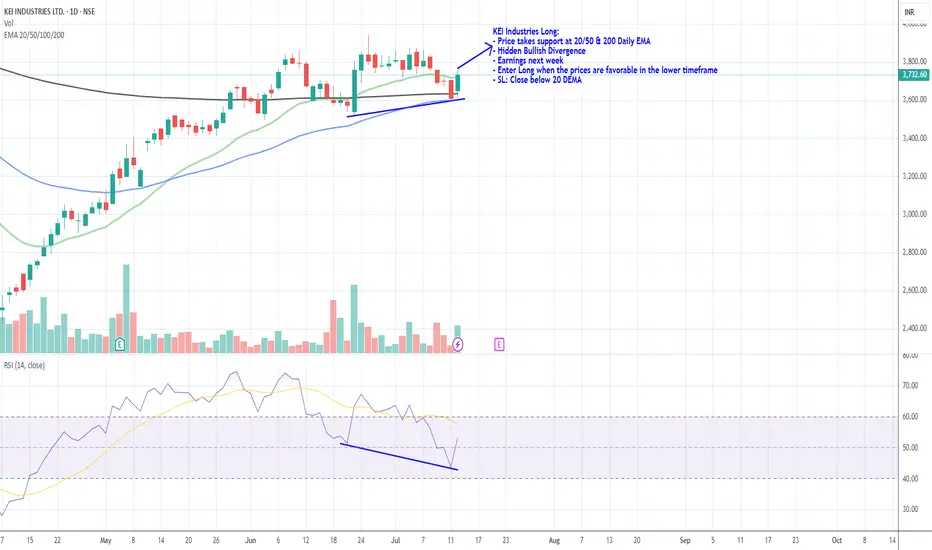Click the KEI INDUSTRIES LTD. symbol title
The height and width of the screenshot is (550, 932).
[x=49, y=11]
